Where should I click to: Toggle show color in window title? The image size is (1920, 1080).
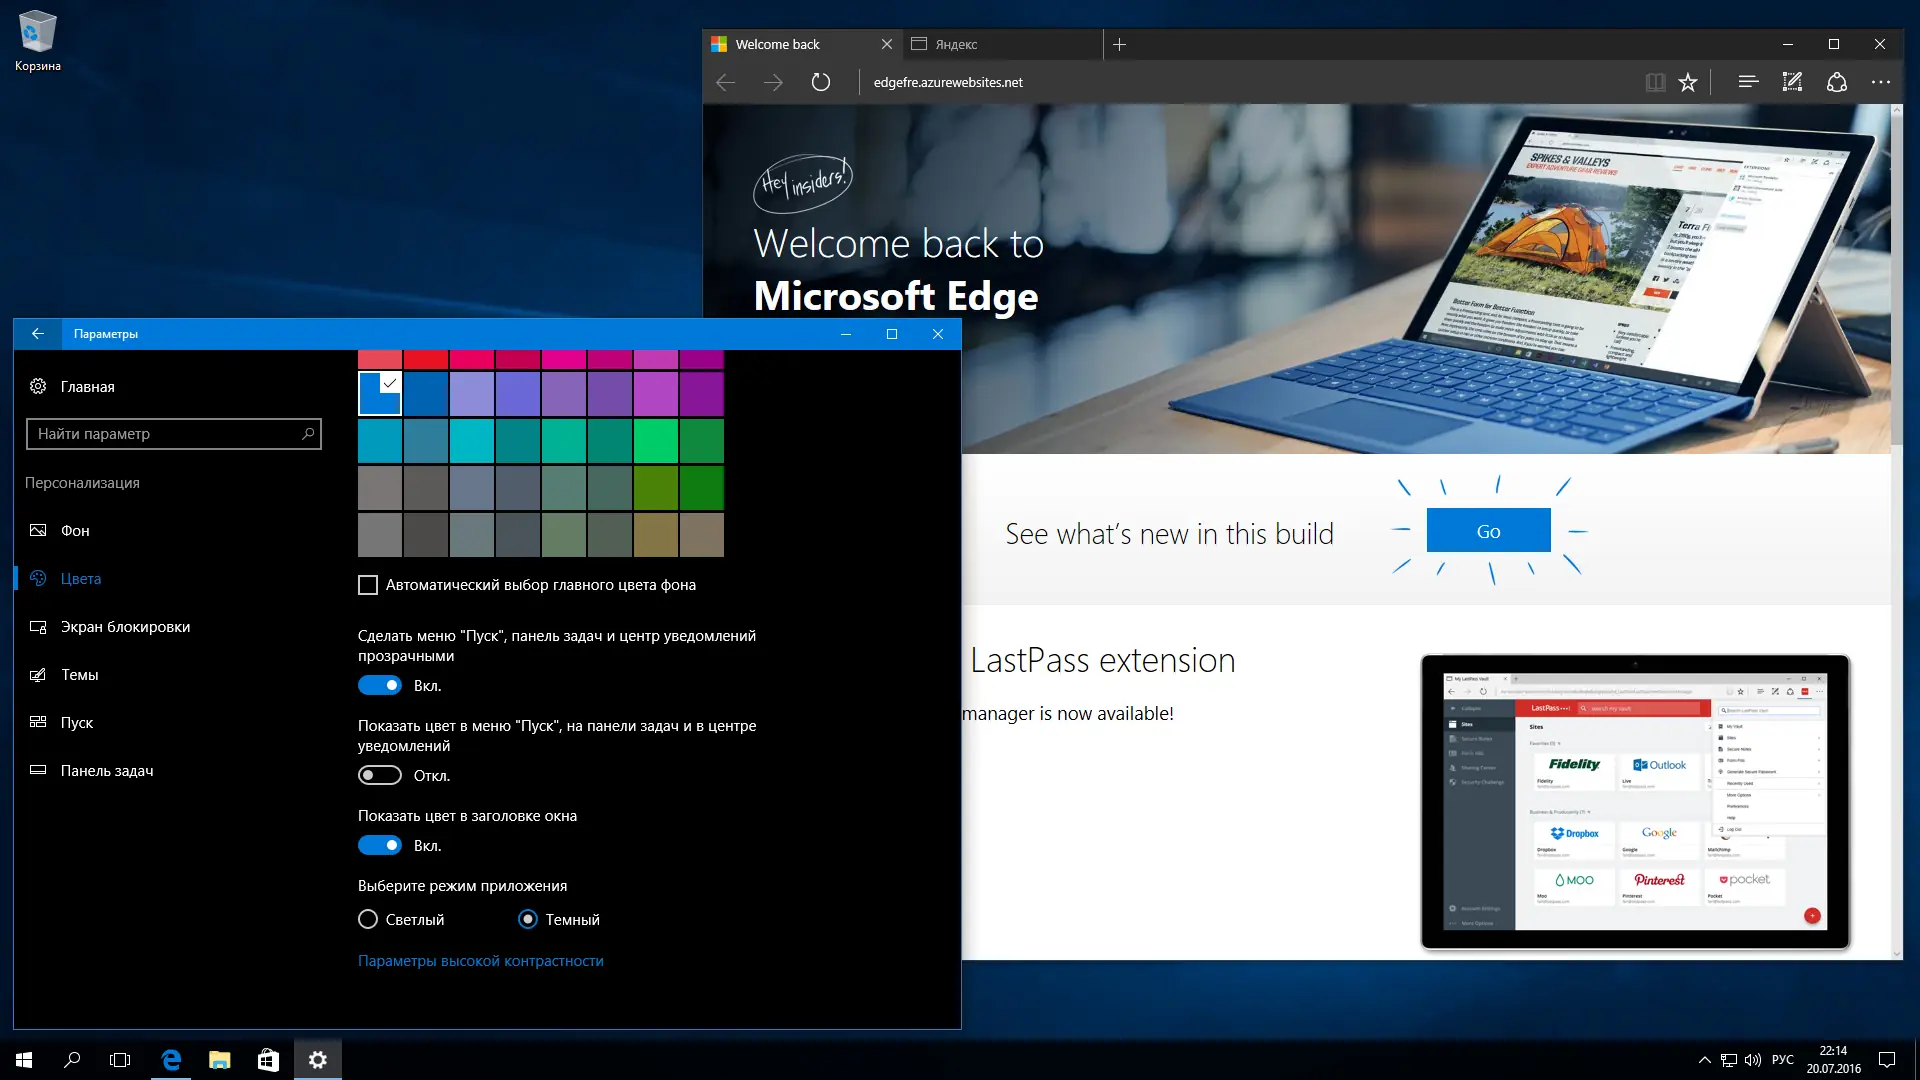380,845
